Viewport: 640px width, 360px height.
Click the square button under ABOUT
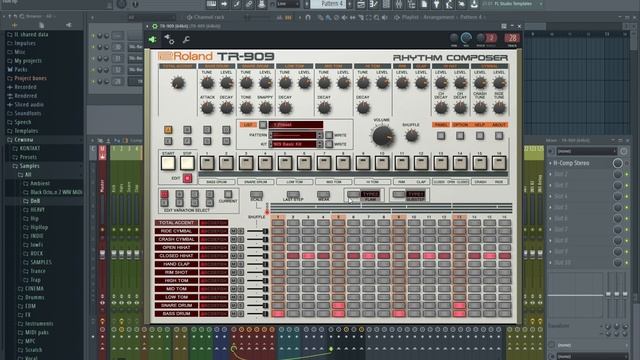[x=499, y=136]
